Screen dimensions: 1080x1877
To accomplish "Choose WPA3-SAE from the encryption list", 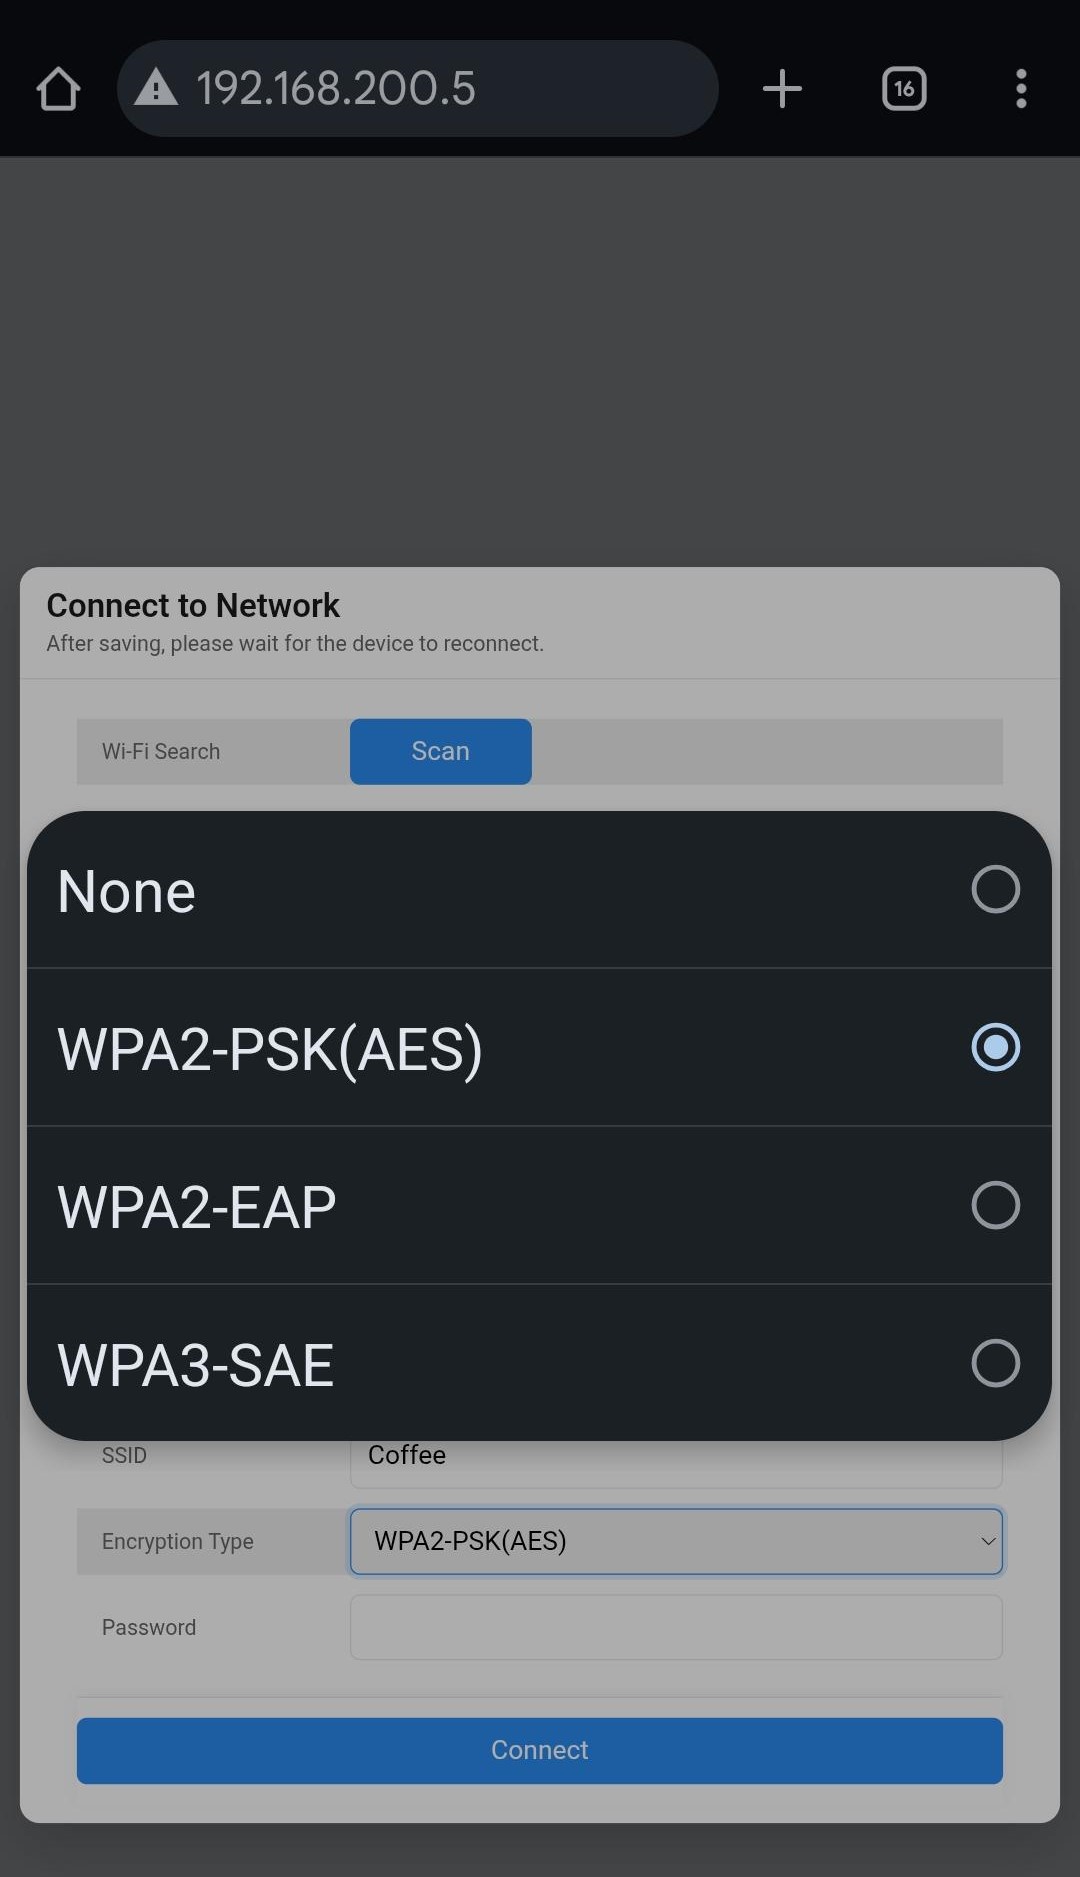I will [196, 1365].
